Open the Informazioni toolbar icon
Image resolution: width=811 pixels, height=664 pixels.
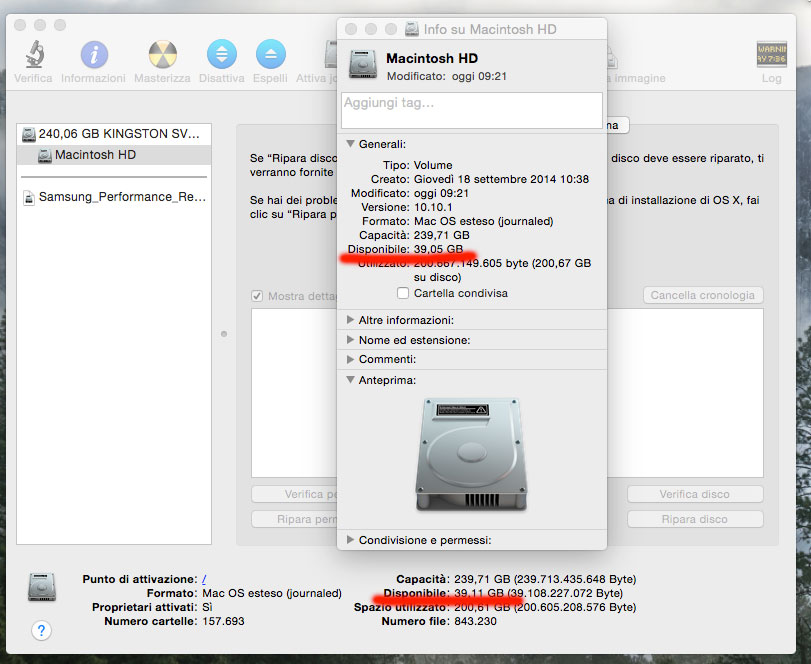pos(94,54)
